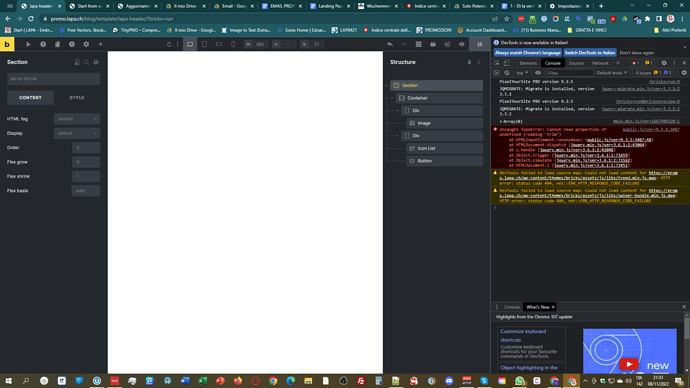Open revisions history clock icon
Image resolution: width=690 pixels, height=388 pixels.
(x=72, y=44)
